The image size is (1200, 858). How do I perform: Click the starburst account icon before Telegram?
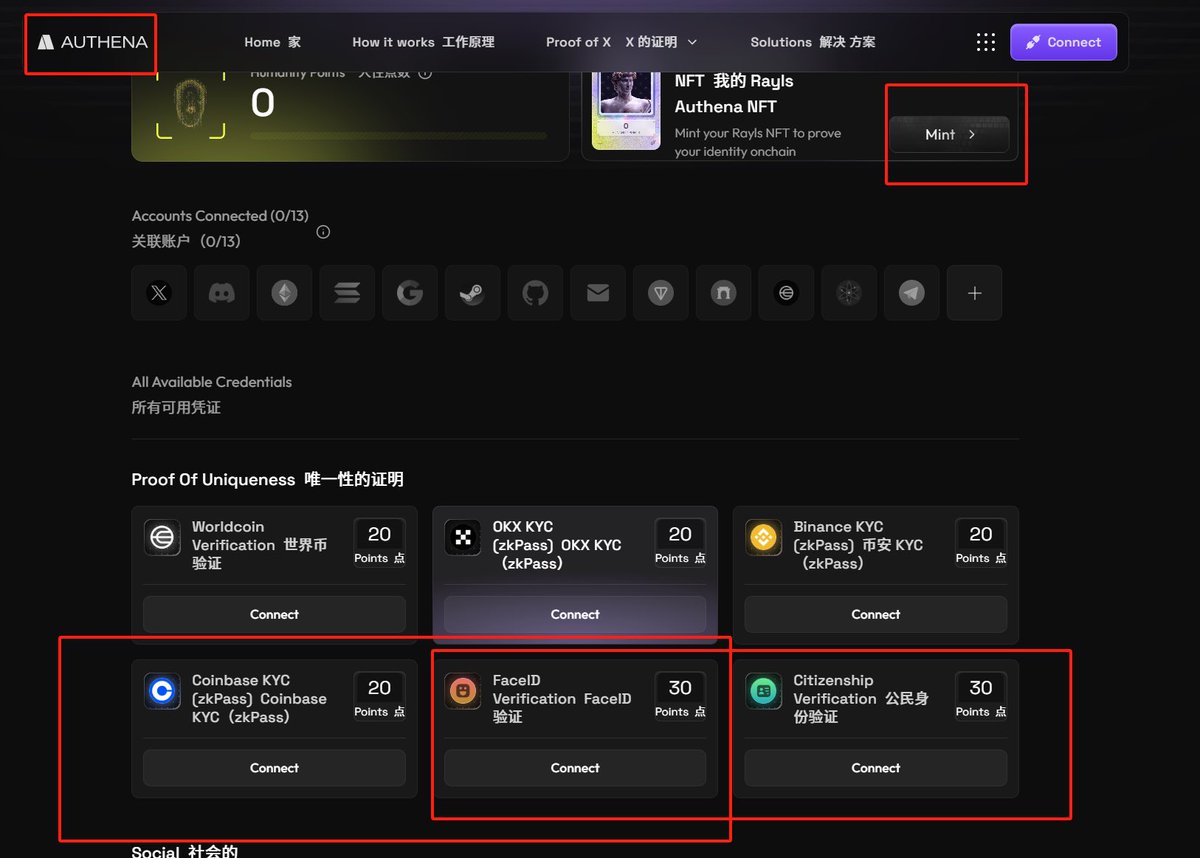pyautogui.click(x=849, y=293)
